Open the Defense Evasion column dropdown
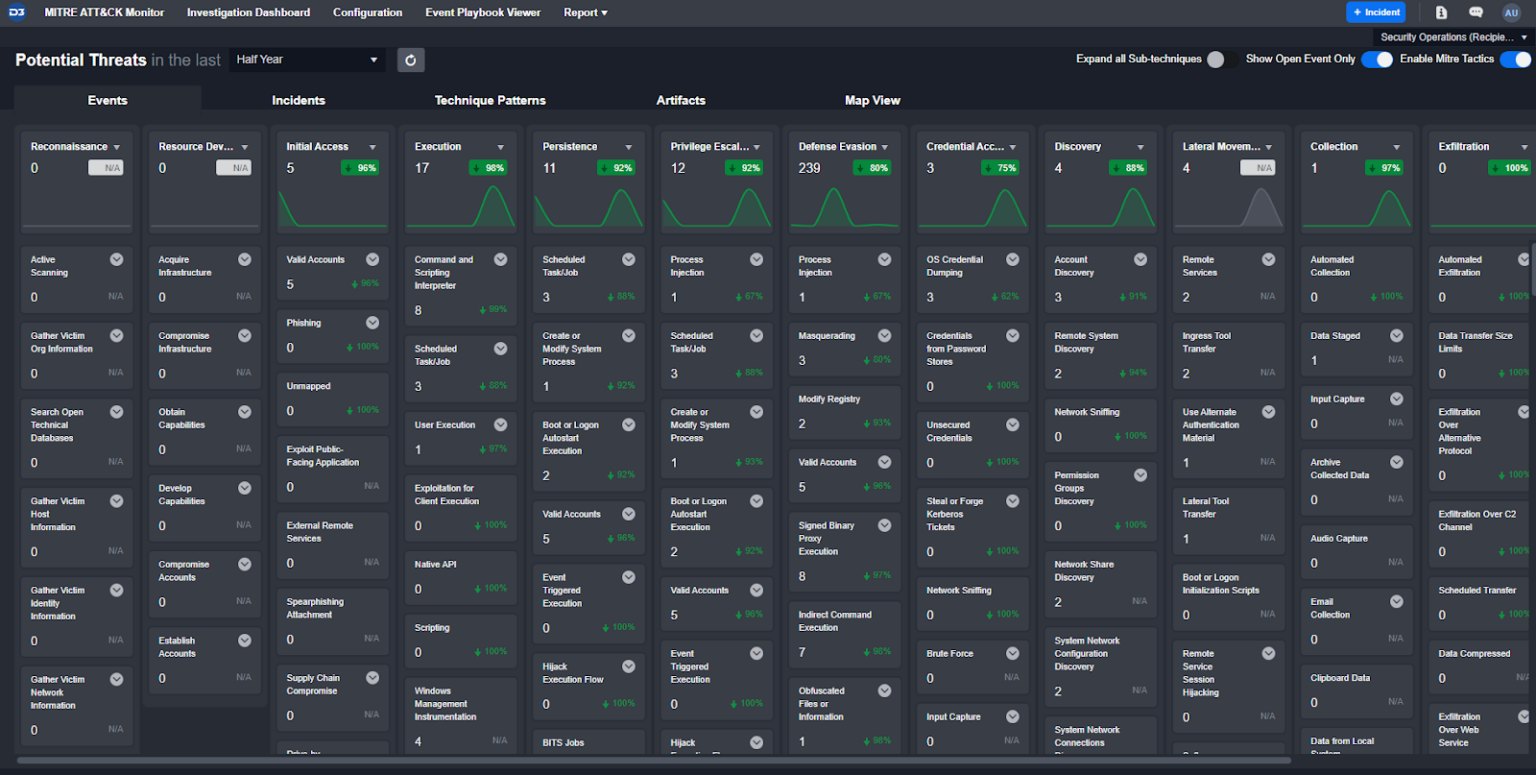Screen dimensions: 1536x775 [x=885, y=146]
